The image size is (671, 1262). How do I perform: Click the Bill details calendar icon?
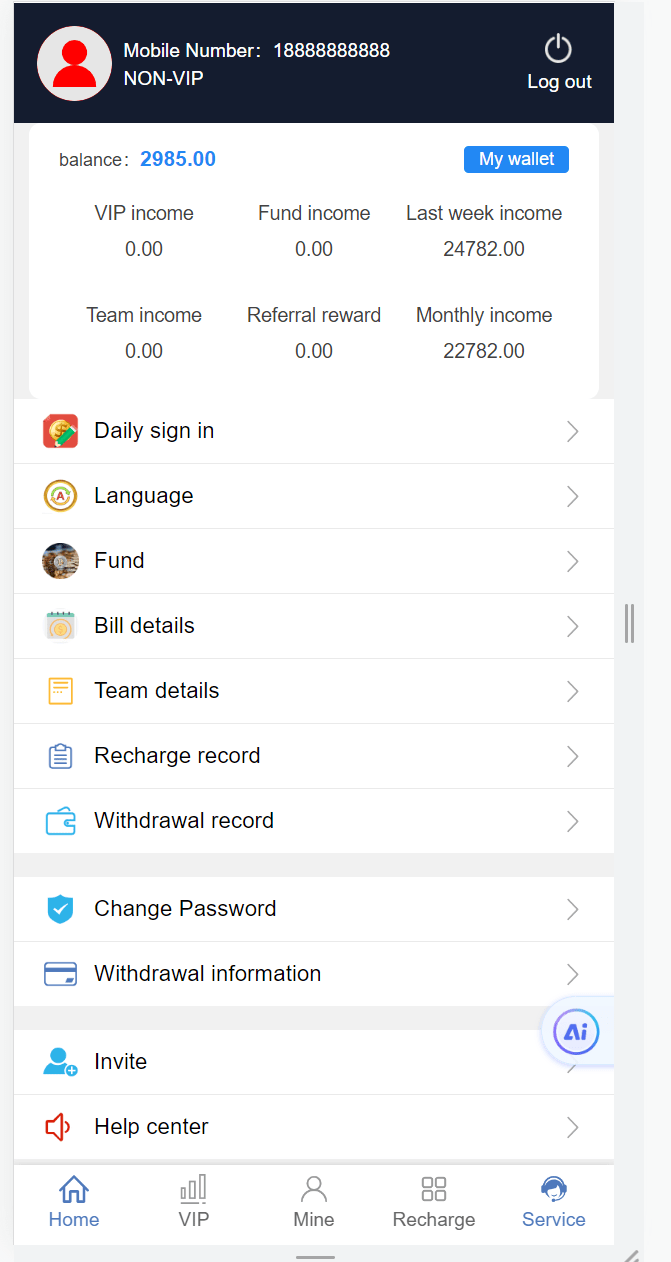click(x=60, y=626)
